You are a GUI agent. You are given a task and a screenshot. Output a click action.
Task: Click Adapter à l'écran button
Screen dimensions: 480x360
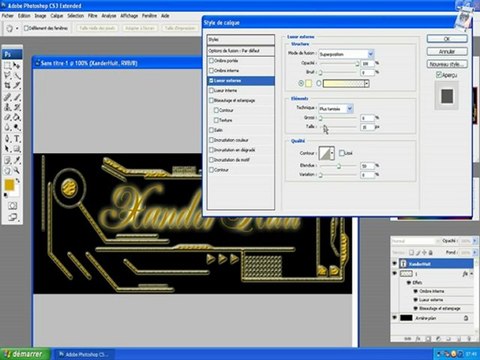point(140,28)
